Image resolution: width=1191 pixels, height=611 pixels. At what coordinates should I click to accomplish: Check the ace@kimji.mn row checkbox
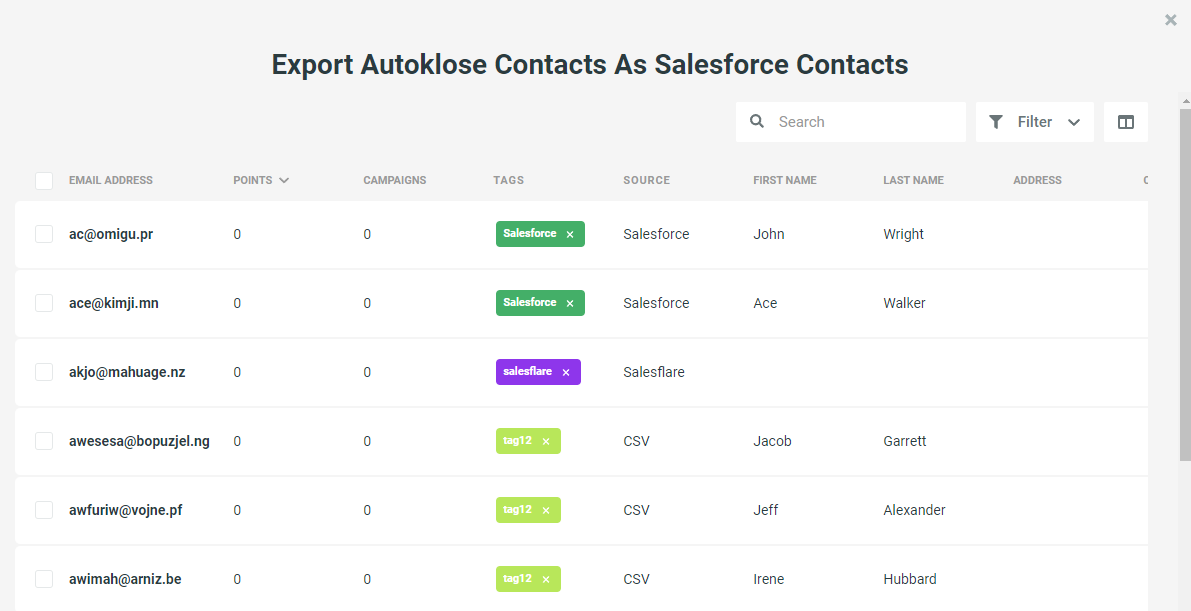pyautogui.click(x=44, y=303)
